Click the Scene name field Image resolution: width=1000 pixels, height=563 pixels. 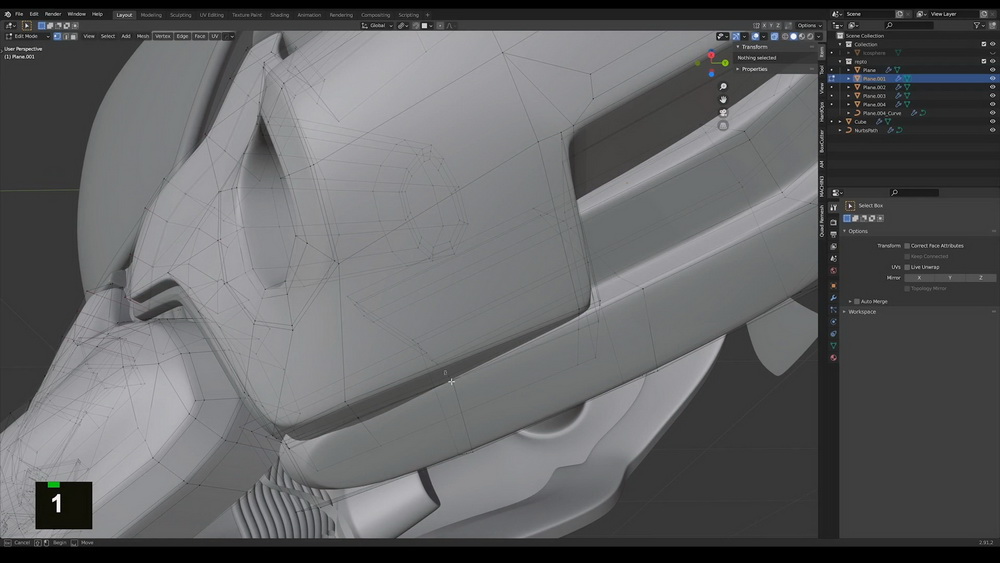(x=870, y=14)
